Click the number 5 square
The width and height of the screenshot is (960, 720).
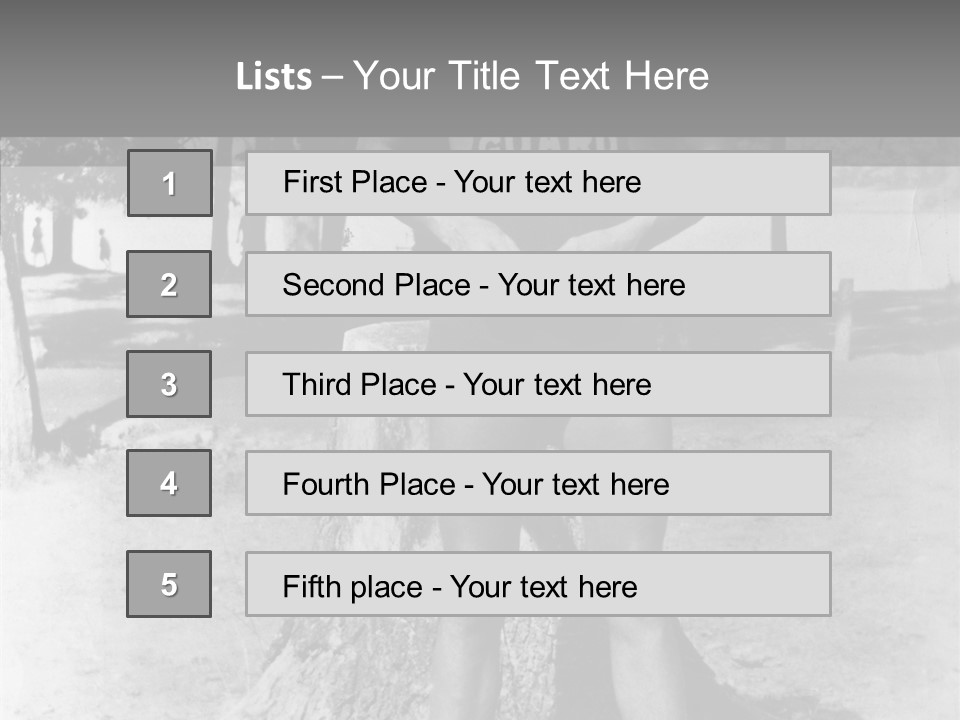[x=169, y=584]
